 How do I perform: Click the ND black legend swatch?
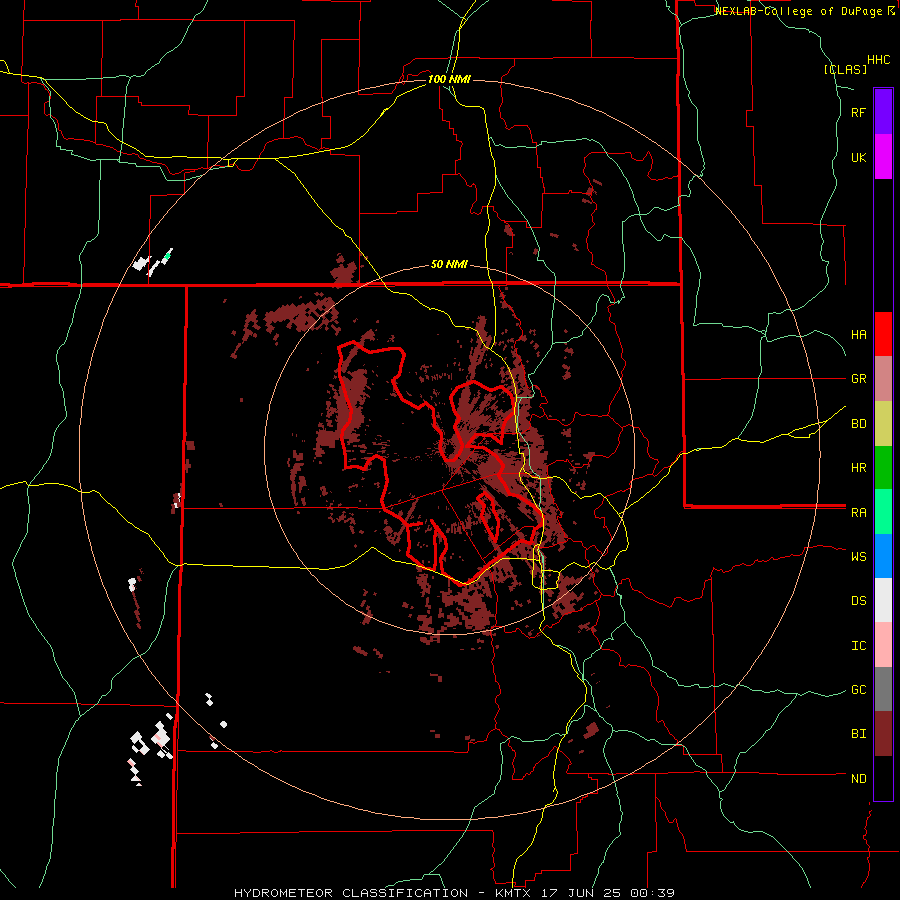(x=883, y=778)
